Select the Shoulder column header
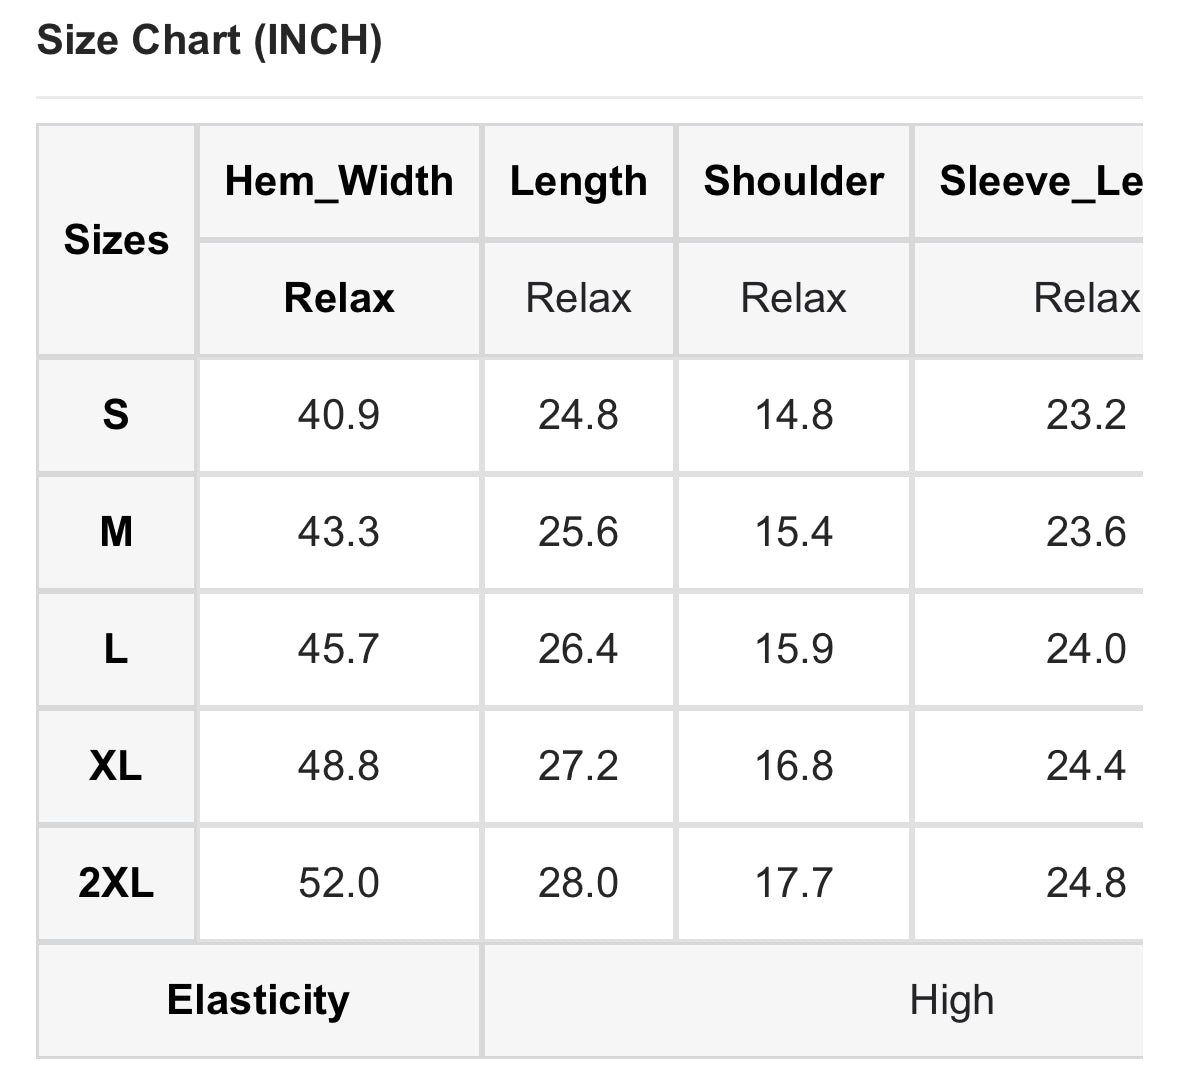This screenshot has width=1179, height=1078. pyautogui.click(x=793, y=182)
